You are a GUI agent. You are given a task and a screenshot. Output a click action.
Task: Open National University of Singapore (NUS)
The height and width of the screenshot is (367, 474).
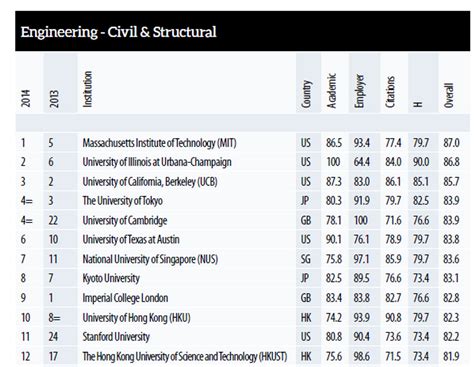coord(150,259)
